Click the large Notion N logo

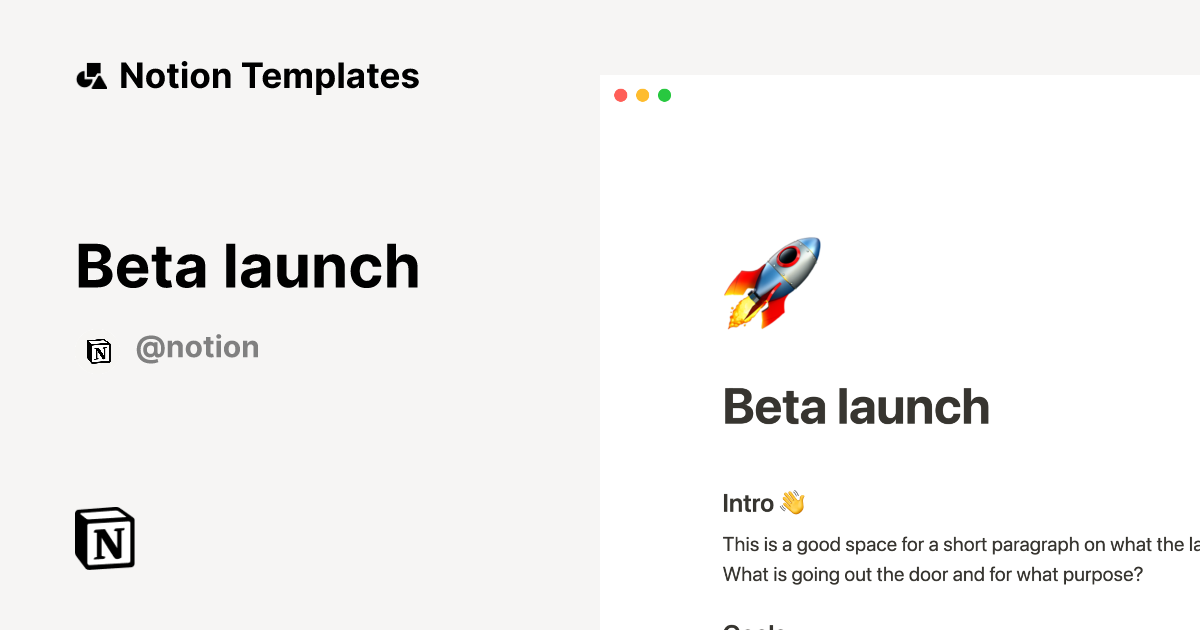(x=104, y=537)
